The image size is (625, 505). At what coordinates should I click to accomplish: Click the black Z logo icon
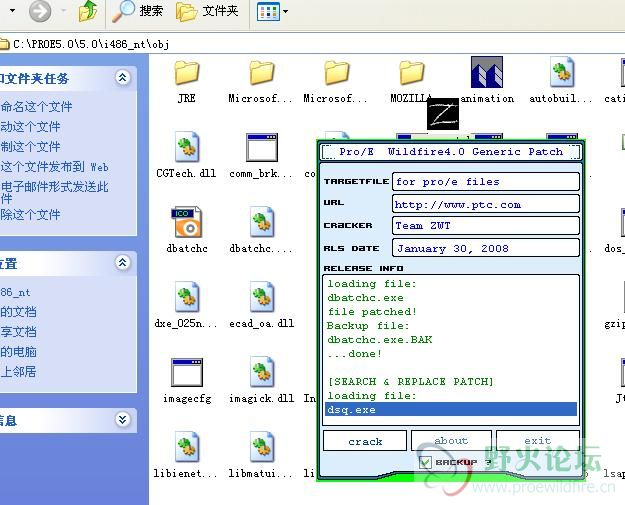coord(443,114)
